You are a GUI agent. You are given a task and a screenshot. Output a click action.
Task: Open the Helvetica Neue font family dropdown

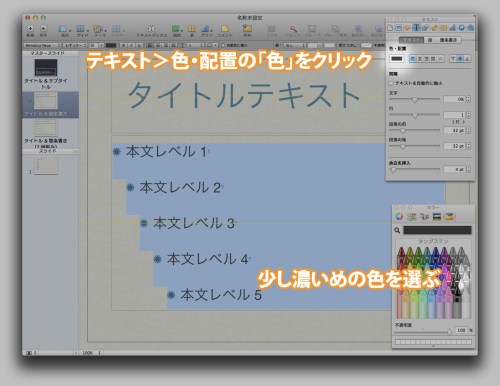click(42, 45)
